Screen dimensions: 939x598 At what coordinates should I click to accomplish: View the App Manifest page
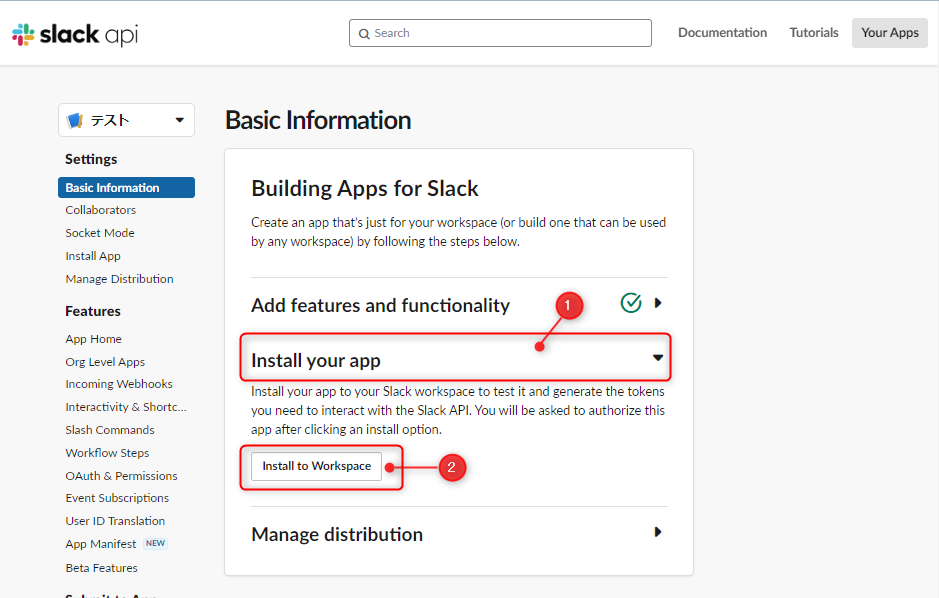point(100,543)
